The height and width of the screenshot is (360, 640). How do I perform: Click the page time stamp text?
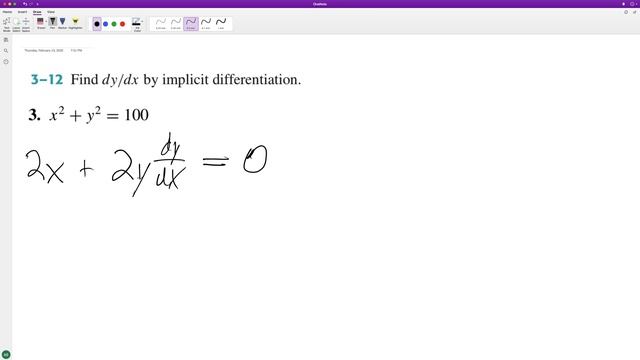(x=76, y=51)
